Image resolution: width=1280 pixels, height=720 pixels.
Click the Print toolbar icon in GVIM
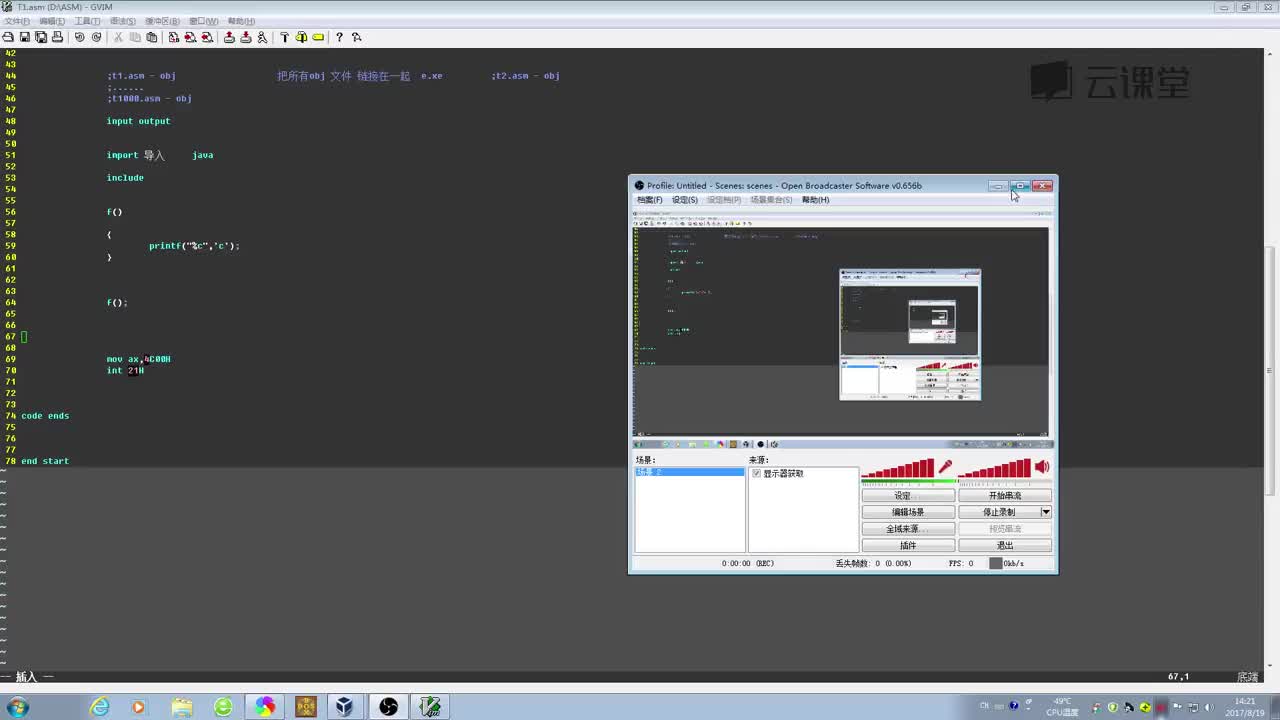[57, 37]
